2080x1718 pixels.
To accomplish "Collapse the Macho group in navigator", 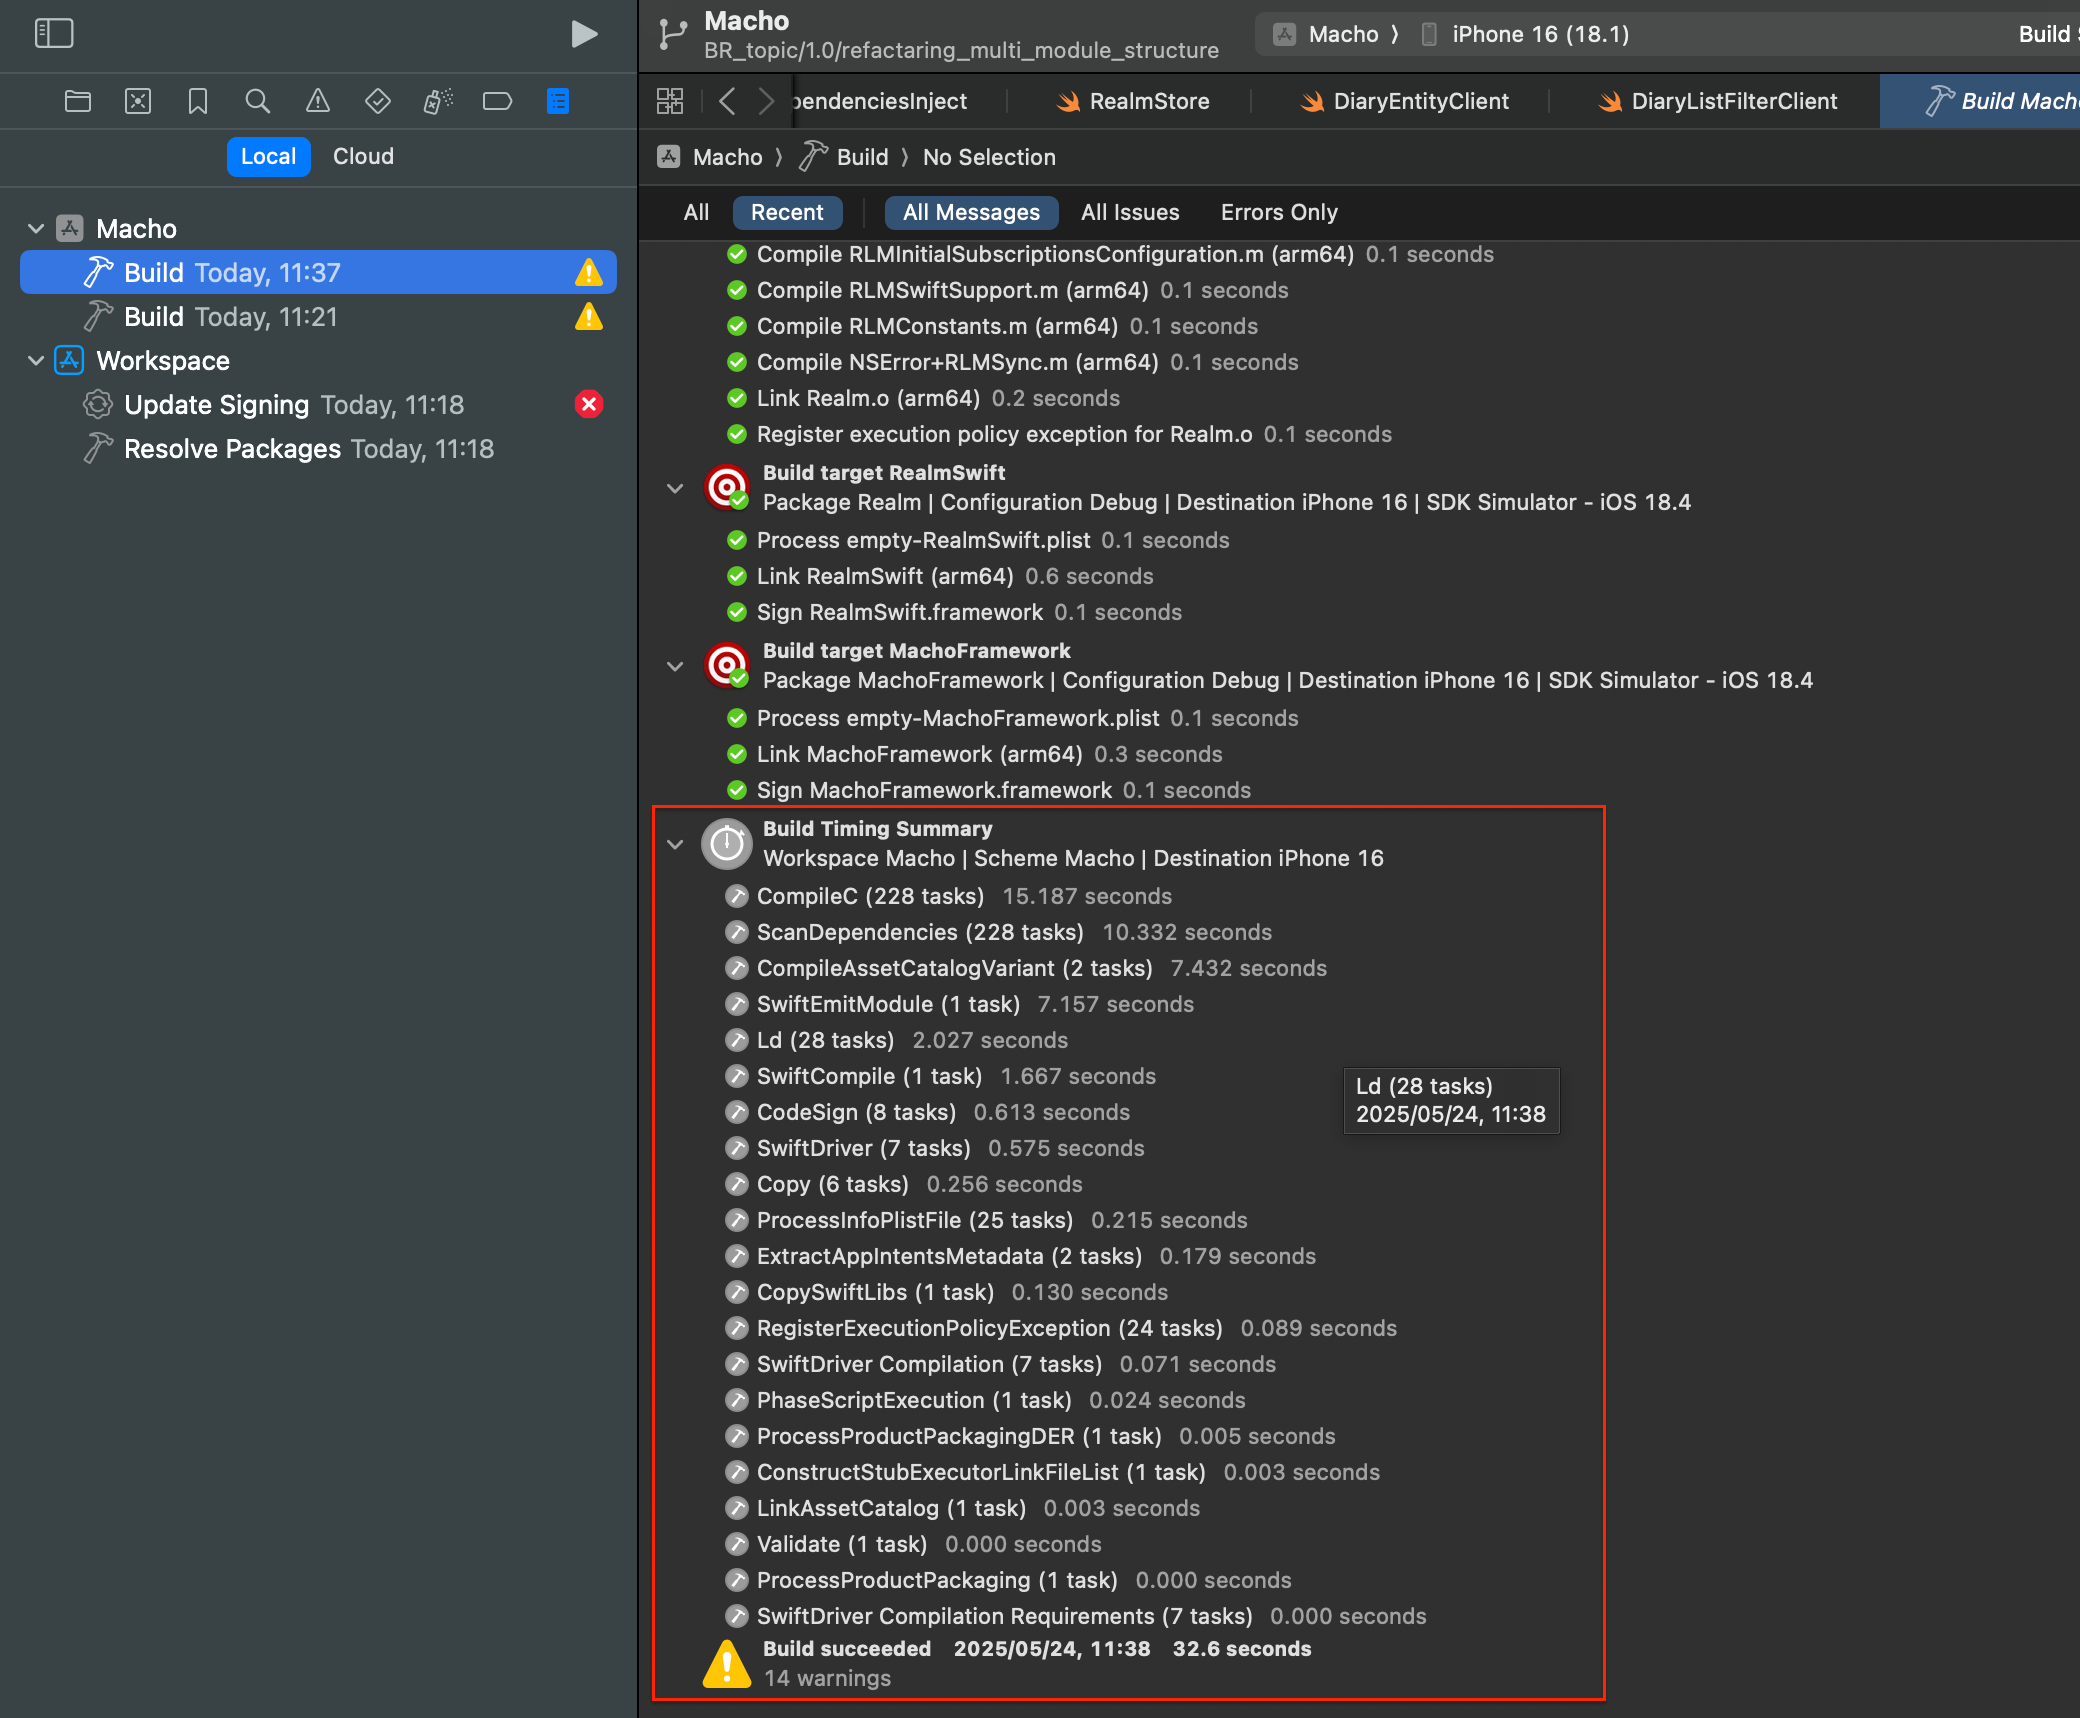I will (36, 229).
